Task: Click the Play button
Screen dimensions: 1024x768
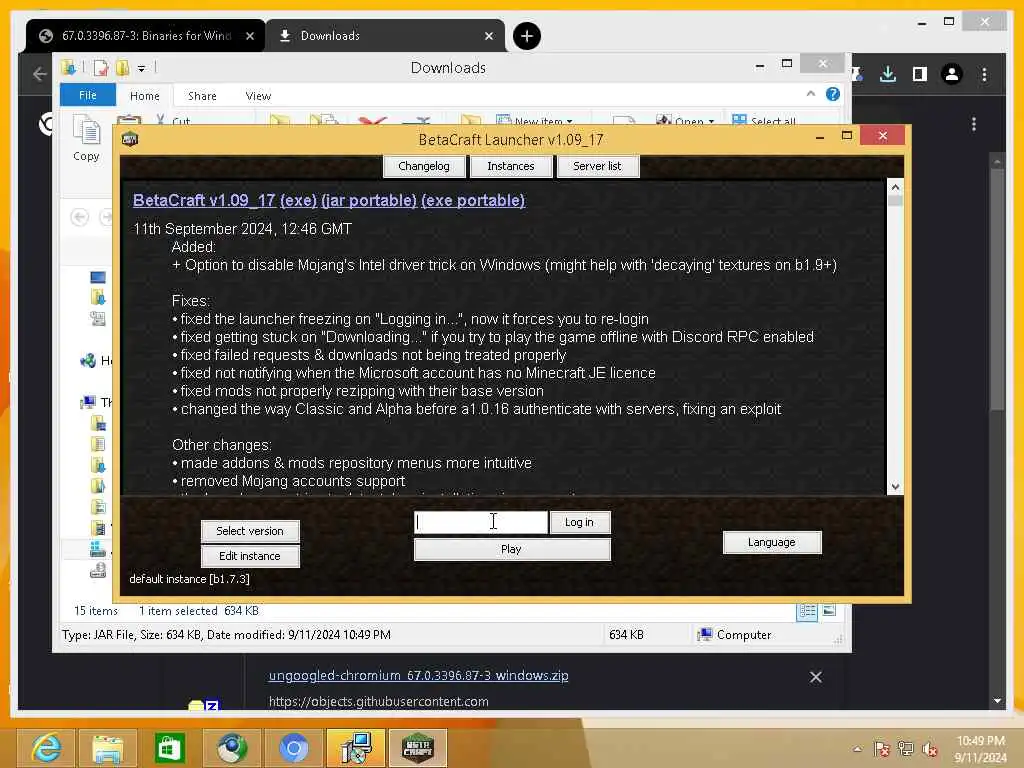Action: click(x=511, y=549)
